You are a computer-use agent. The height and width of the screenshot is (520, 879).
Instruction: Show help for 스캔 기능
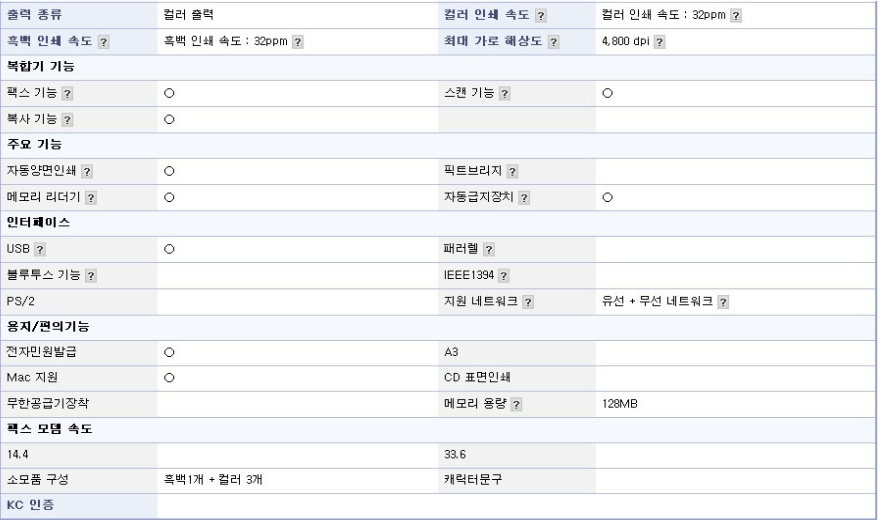pyautogui.click(x=505, y=94)
